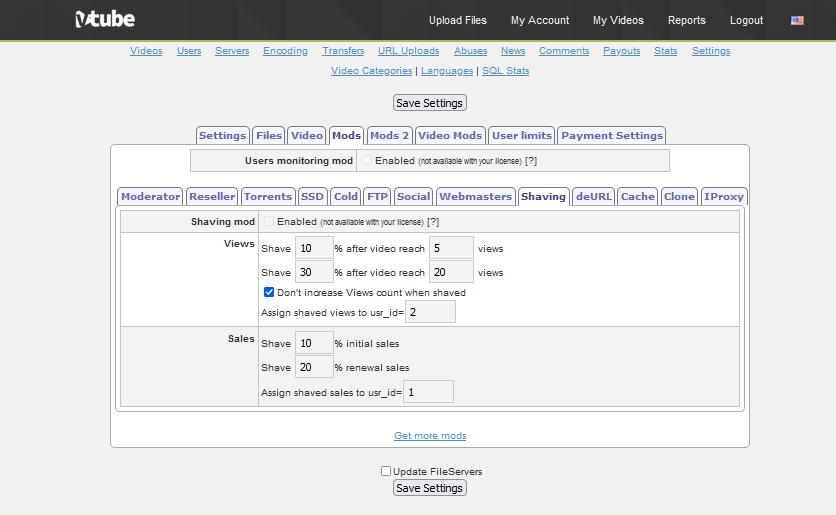This screenshot has height=515, width=836.
Task: Toggle the Users monitoring mod Enabled checkbox
Action: tap(367, 160)
